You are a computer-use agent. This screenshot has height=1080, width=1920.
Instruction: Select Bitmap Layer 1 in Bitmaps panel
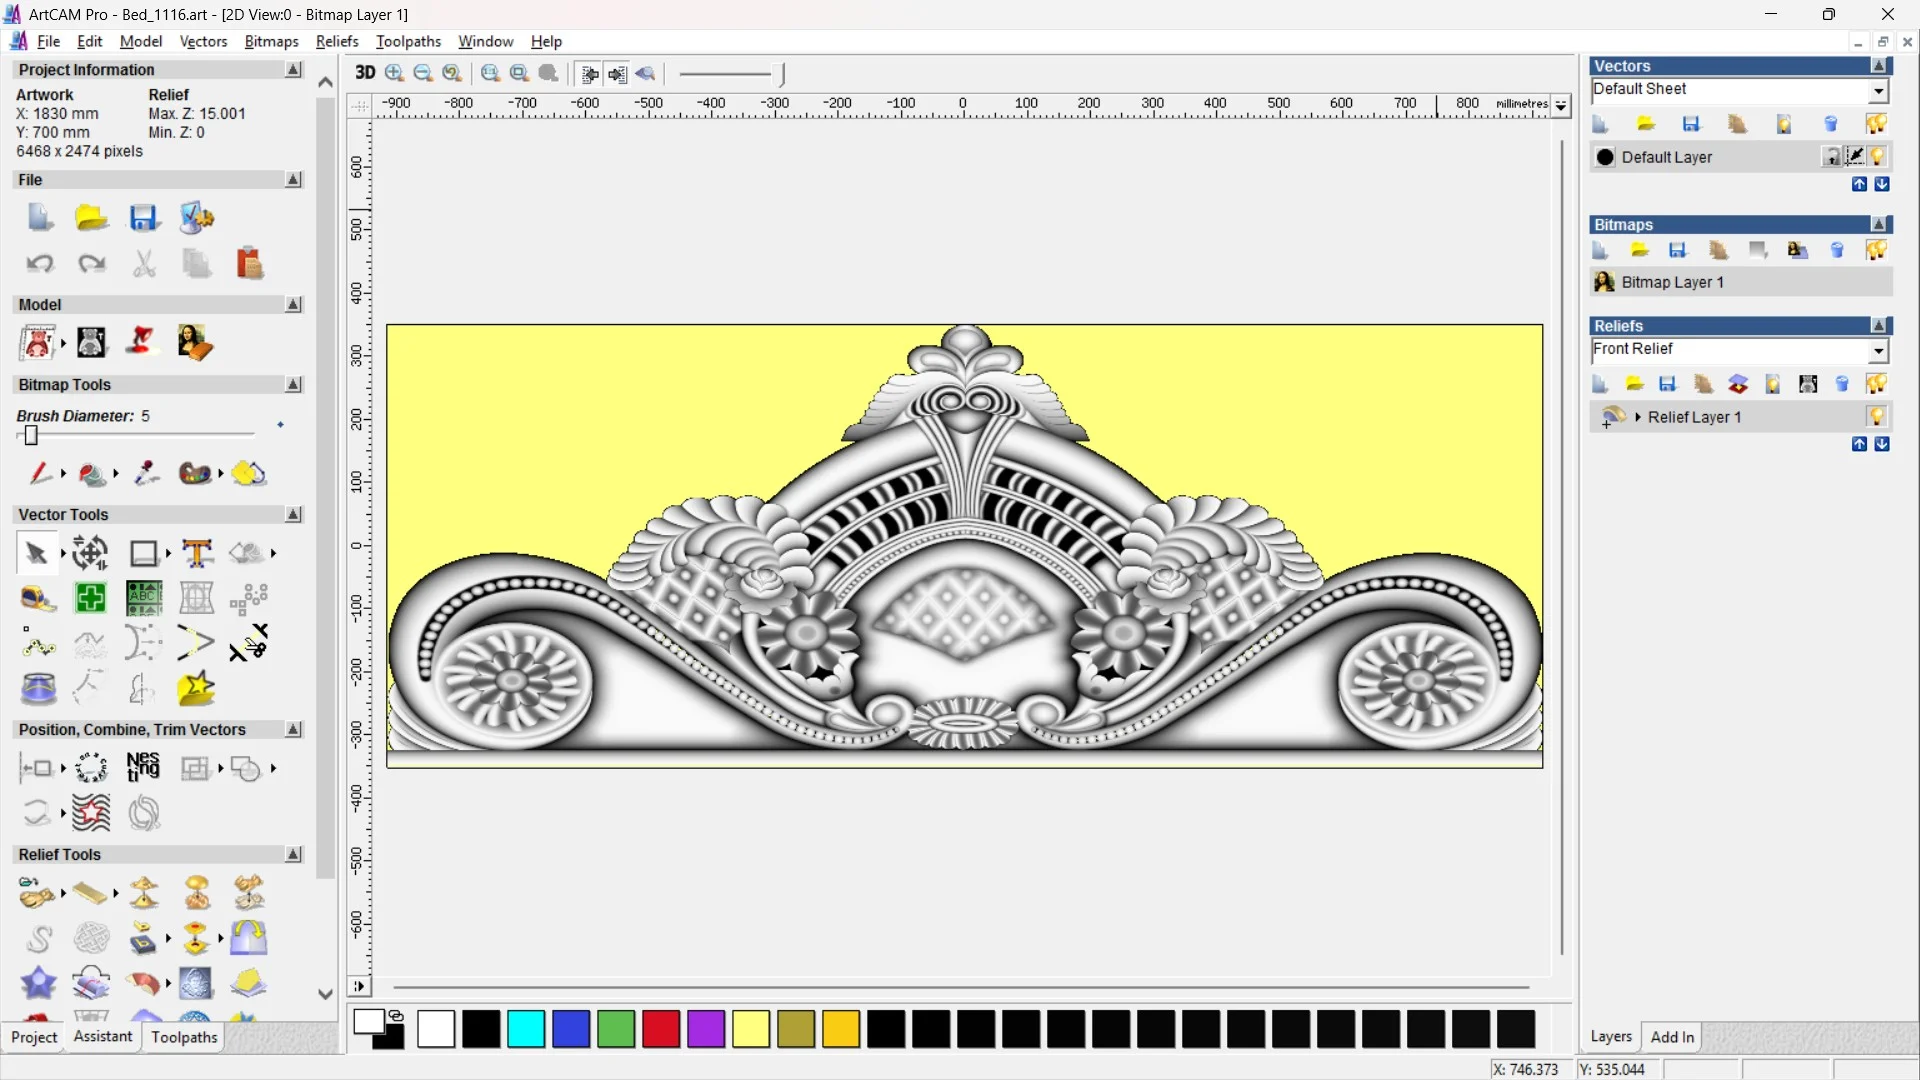tap(1672, 282)
